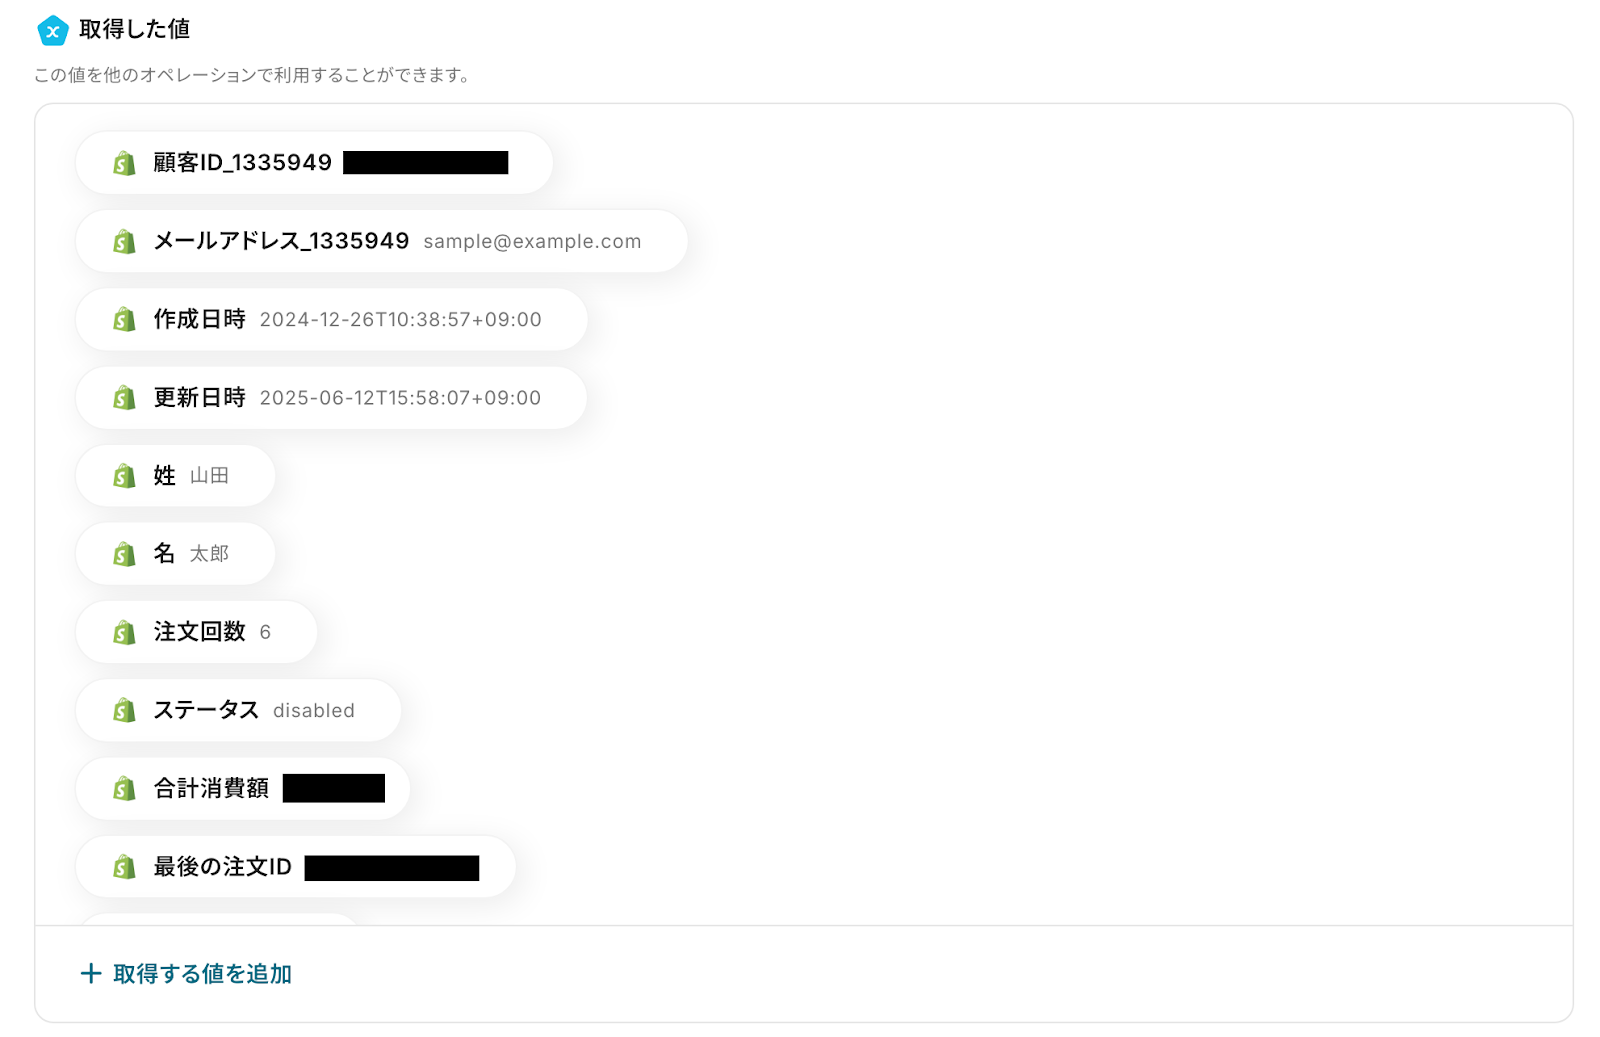
Task: Click the plus icon for 取得する値を追加
Action: pyautogui.click(x=91, y=973)
